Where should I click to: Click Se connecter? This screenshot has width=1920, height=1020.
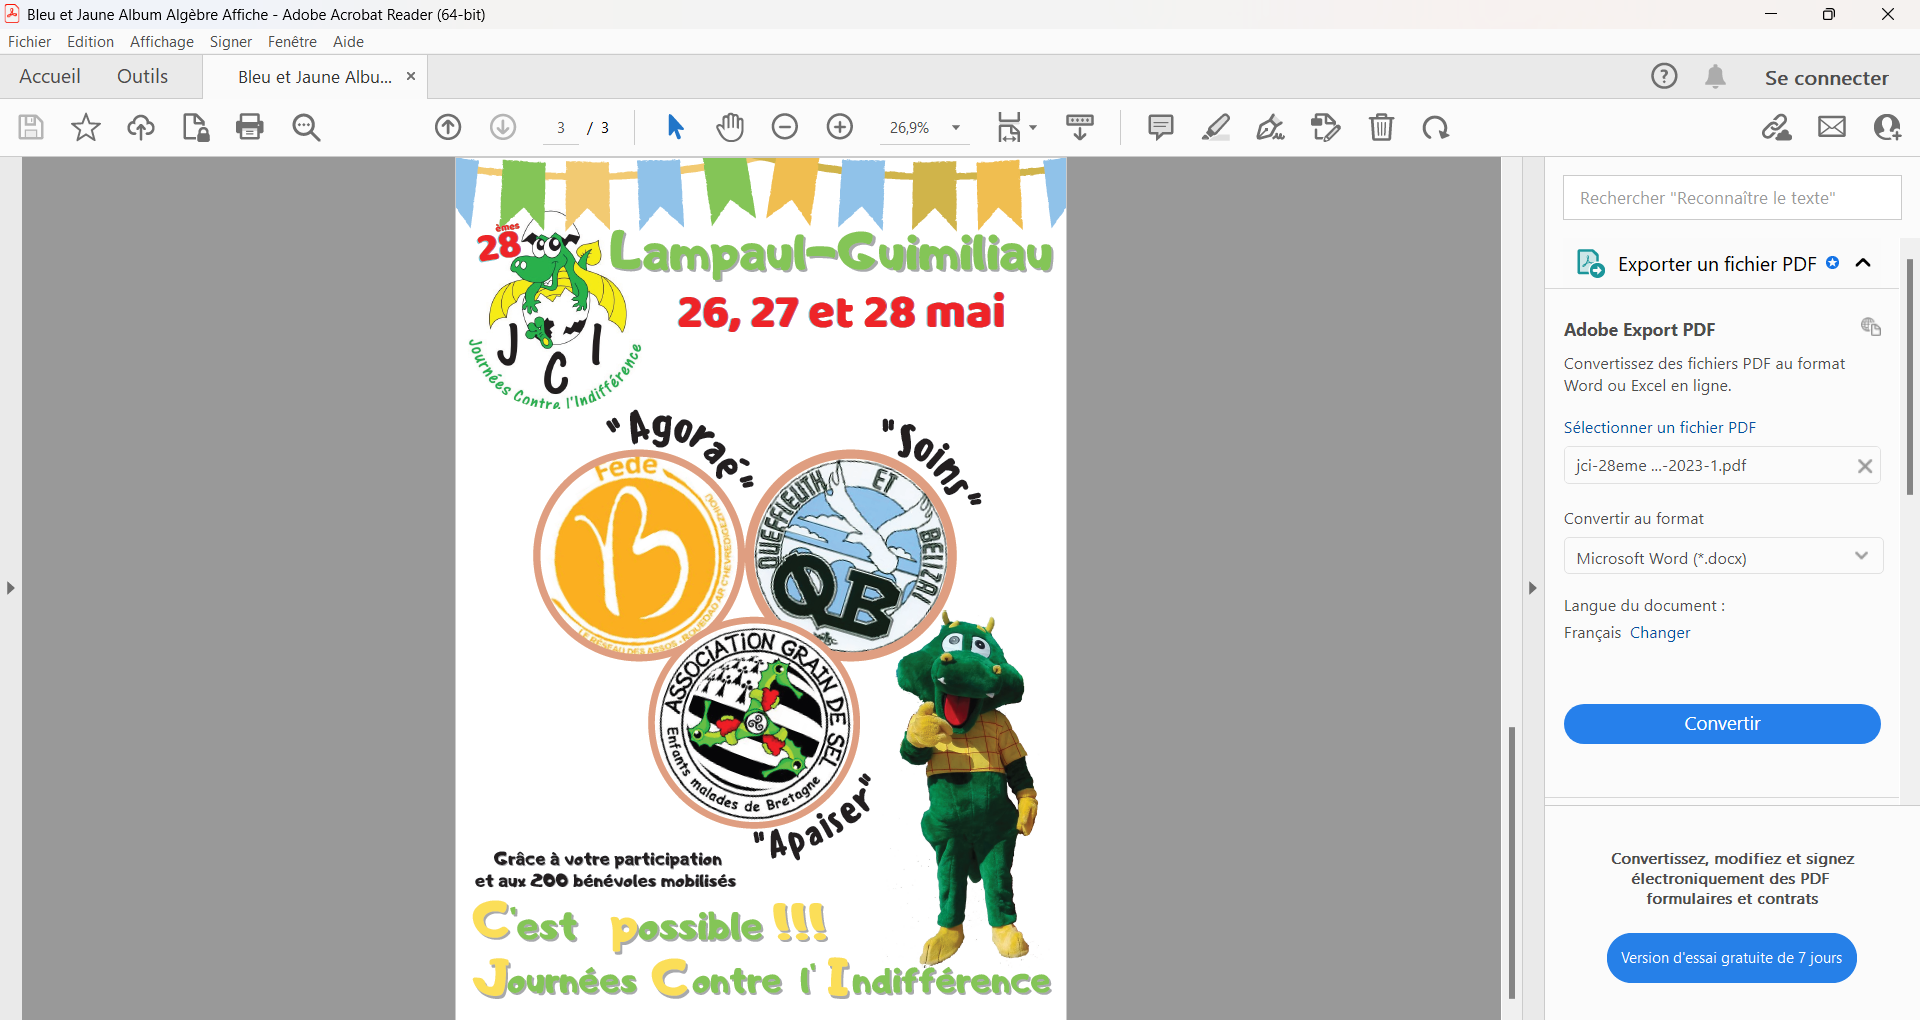pos(1826,77)
